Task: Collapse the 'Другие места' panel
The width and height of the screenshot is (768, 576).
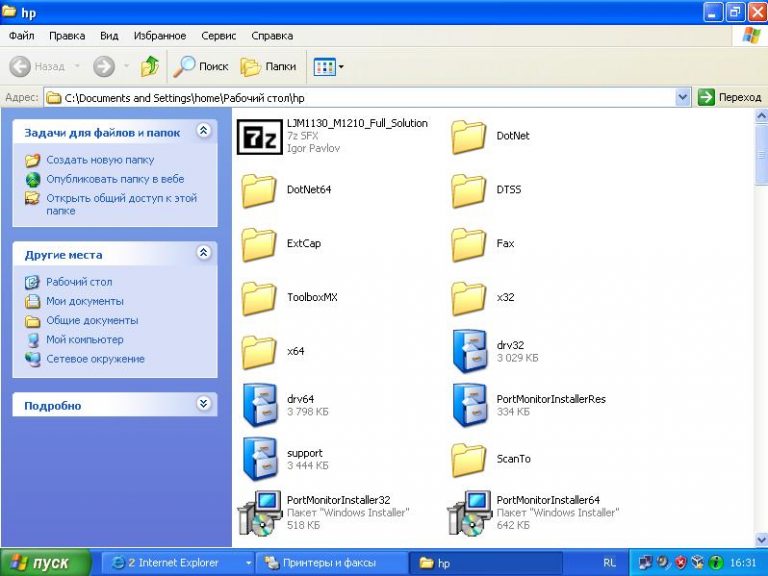Action: pos(203,252)
